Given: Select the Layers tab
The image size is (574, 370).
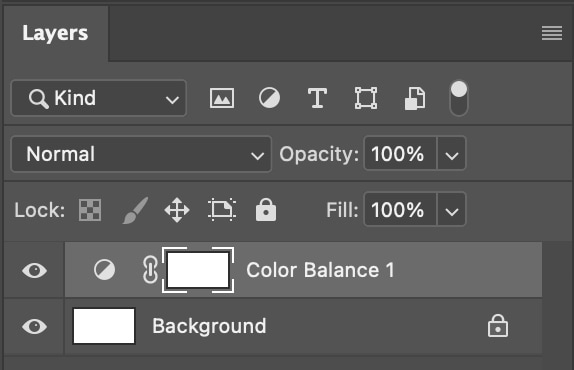Looking at the screenshot, I should pos(55,33).
